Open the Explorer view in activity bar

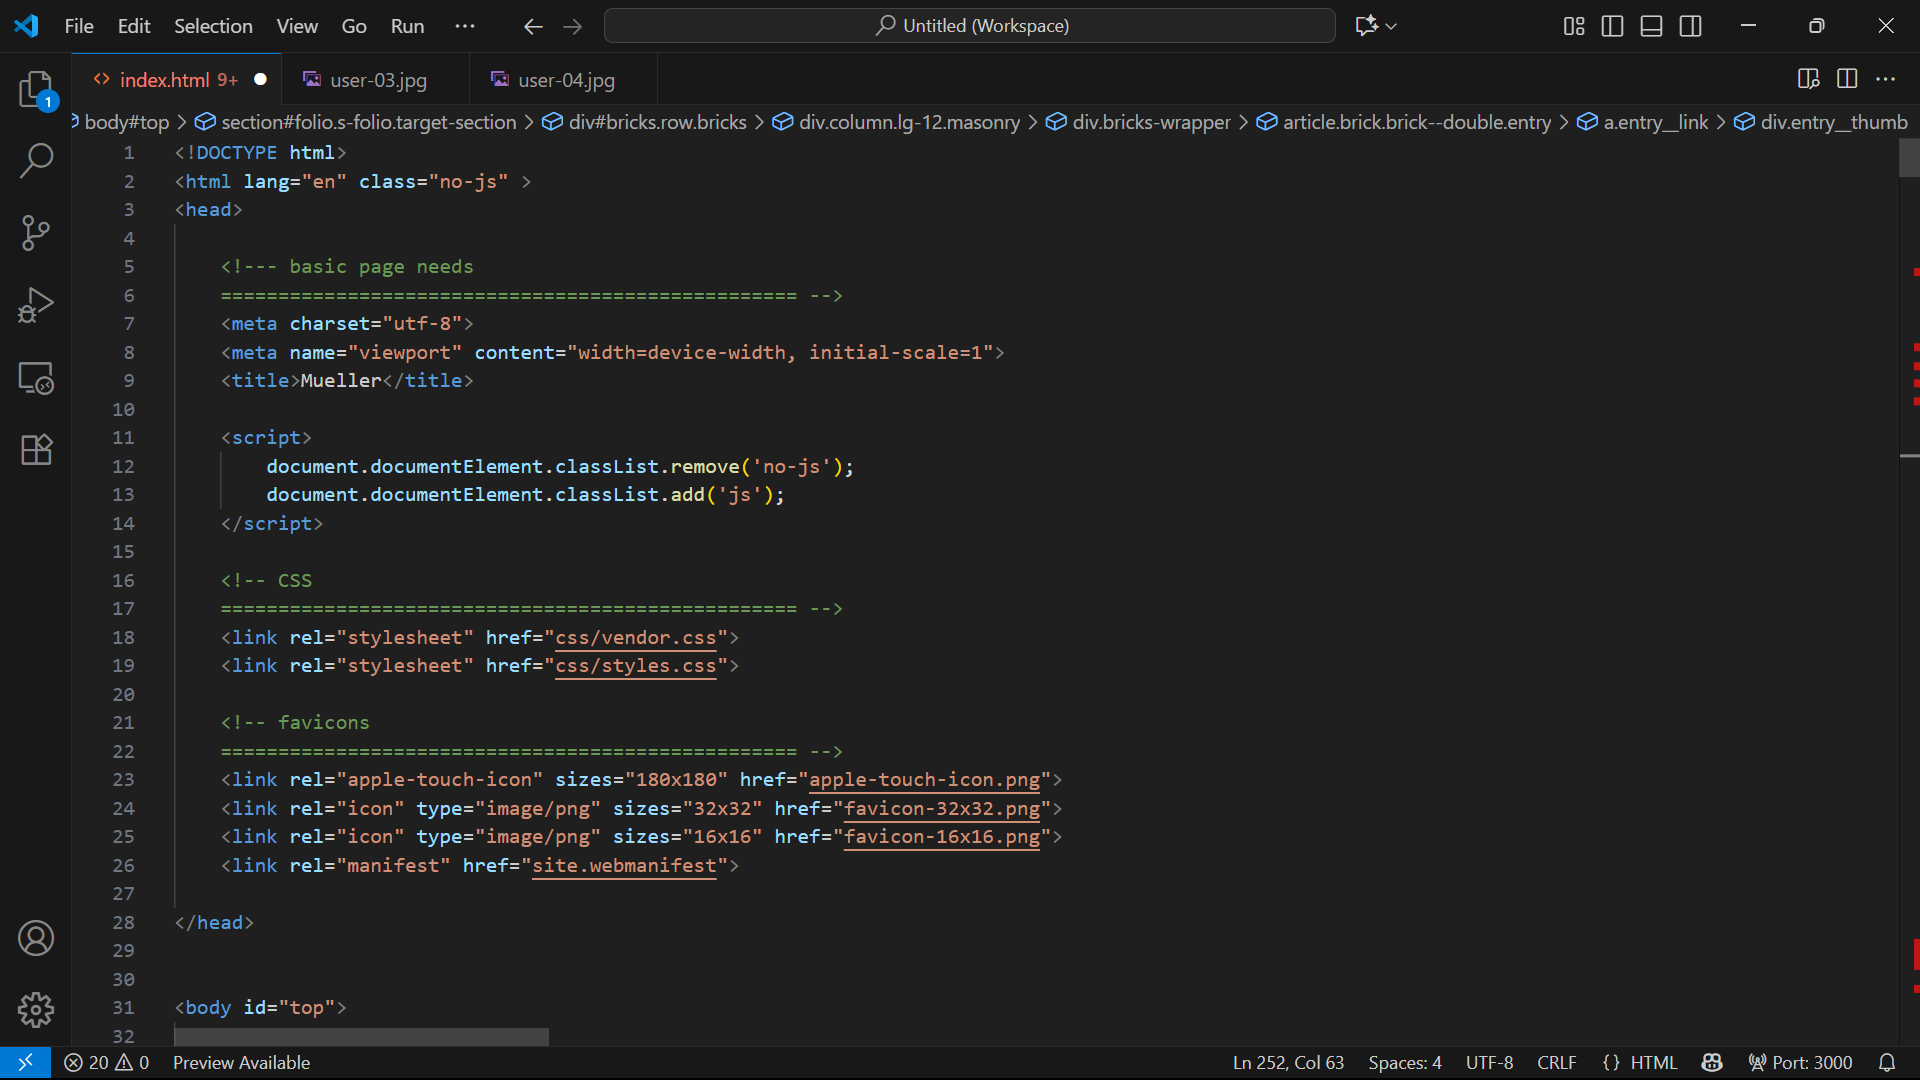pos(36,89)
